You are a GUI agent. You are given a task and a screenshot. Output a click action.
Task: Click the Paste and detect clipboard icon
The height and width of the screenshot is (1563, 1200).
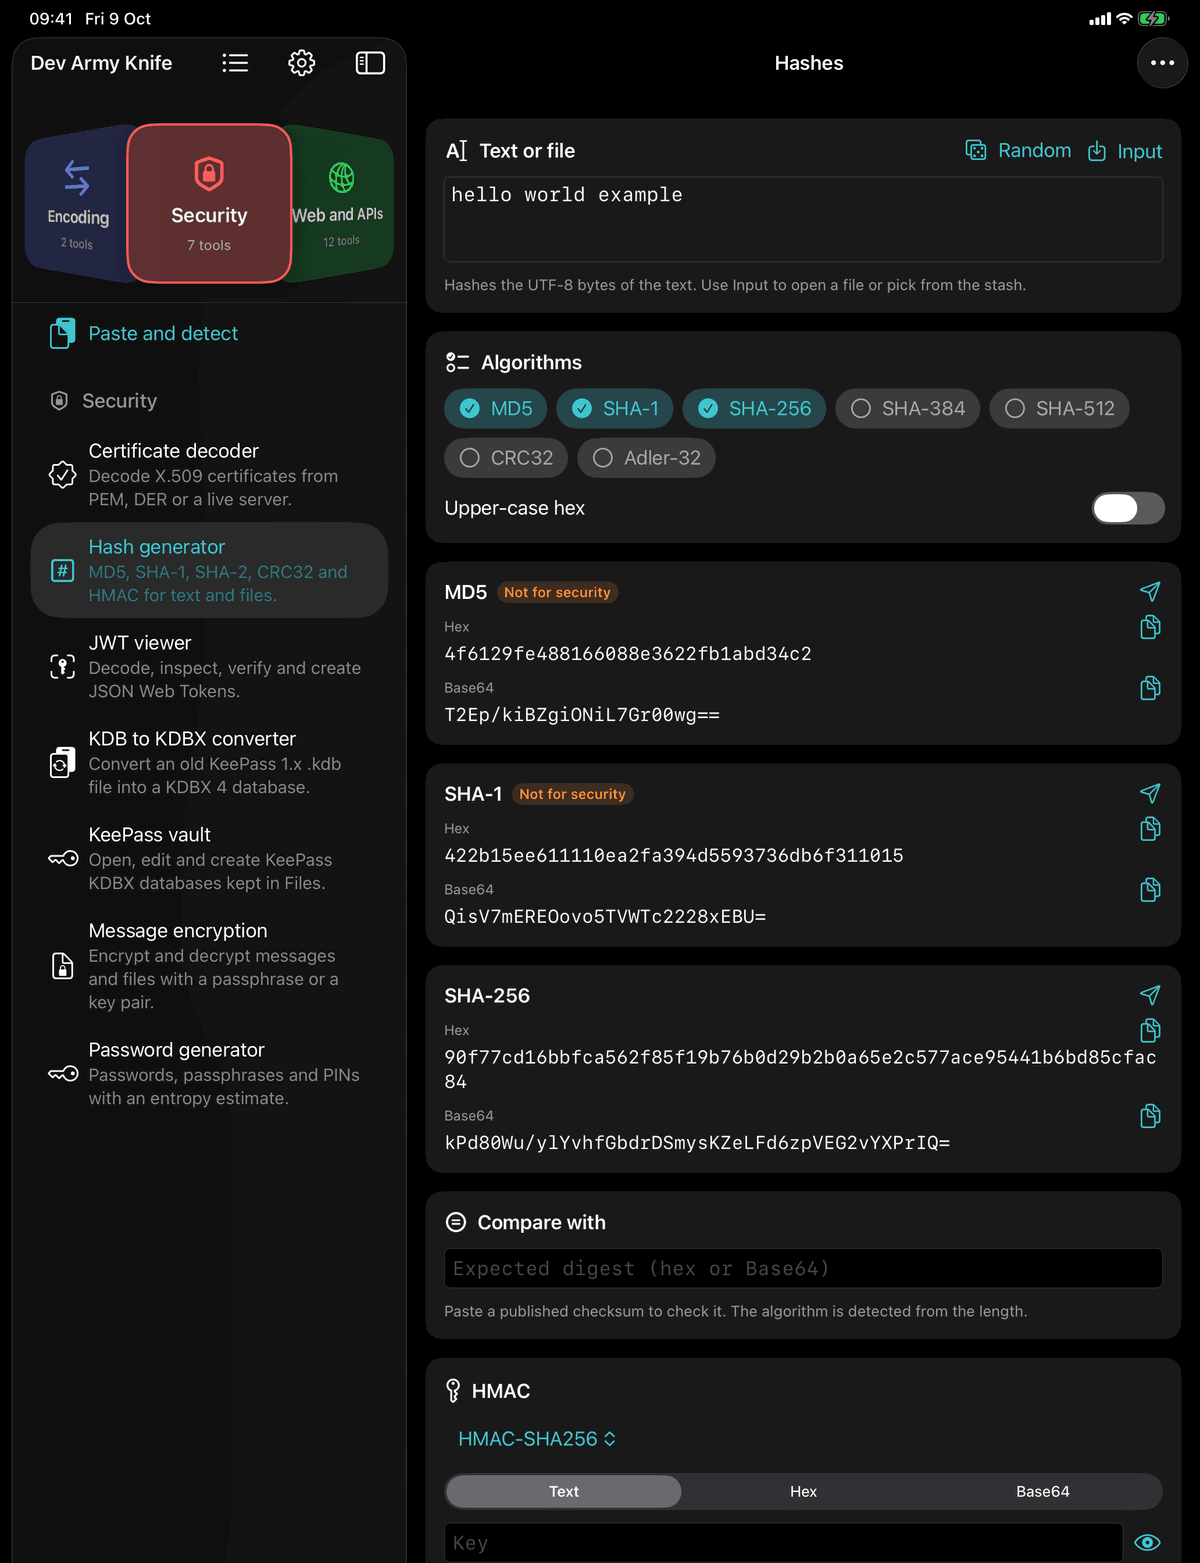(x=62, y=333)
